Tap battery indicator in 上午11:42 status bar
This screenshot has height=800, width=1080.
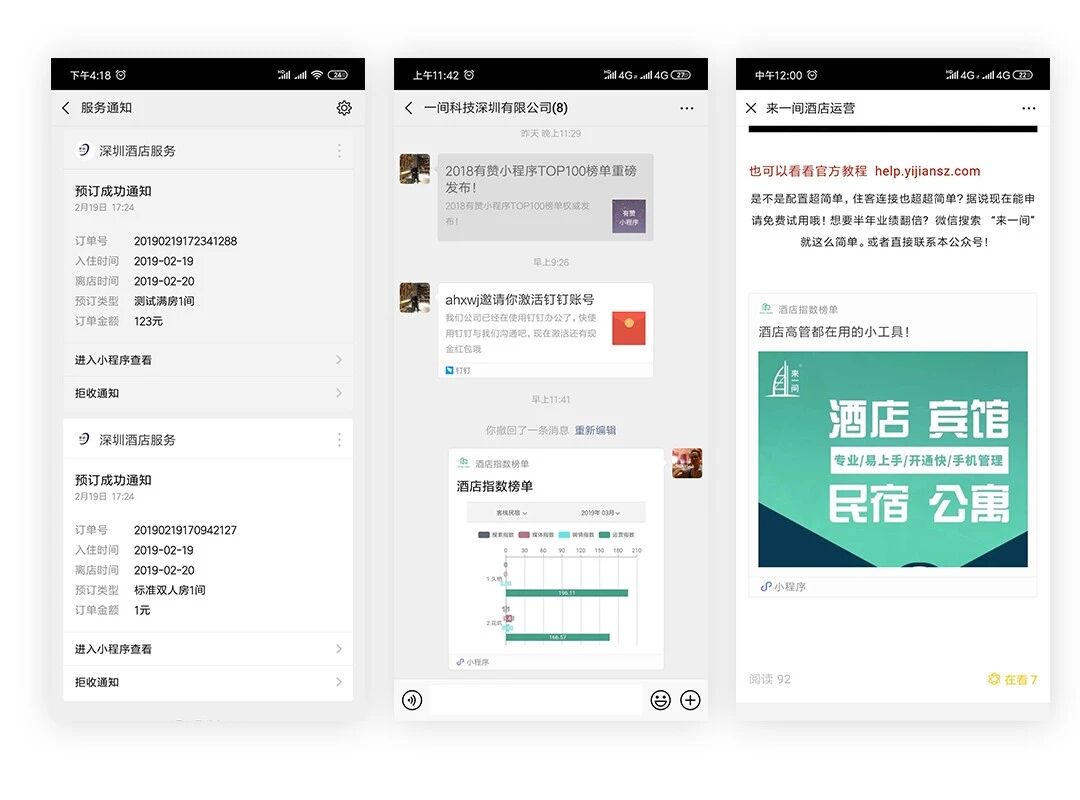pyautogui.click(x=681, y=74)
